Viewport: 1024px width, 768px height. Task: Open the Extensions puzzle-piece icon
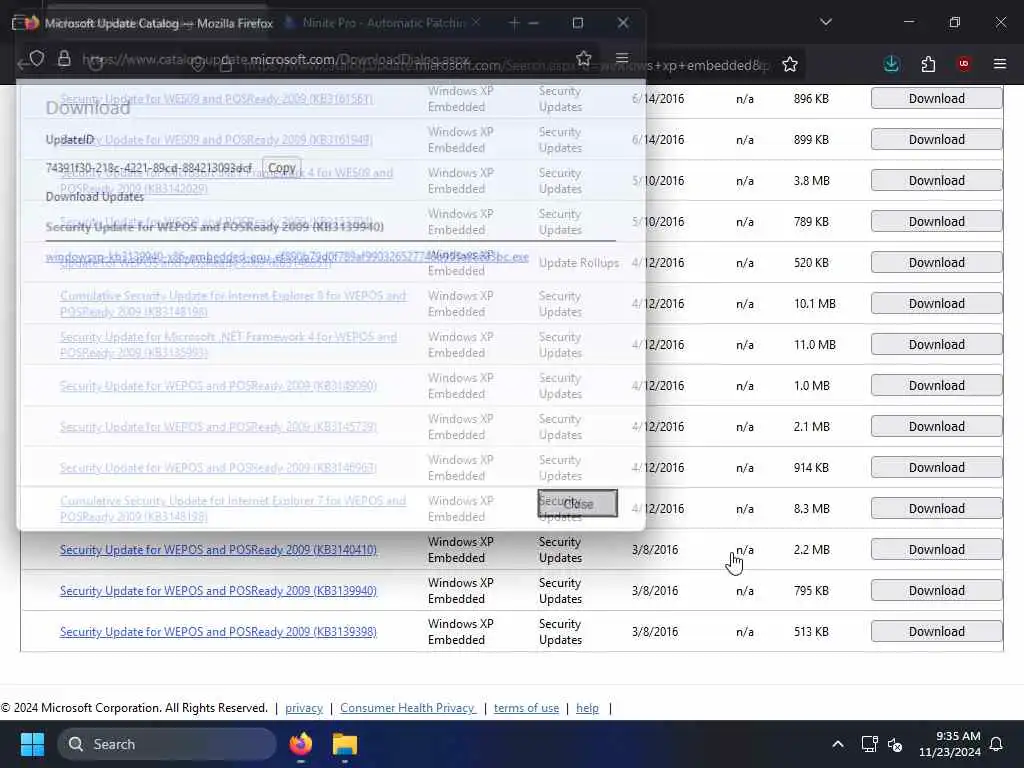pos(928,64)
